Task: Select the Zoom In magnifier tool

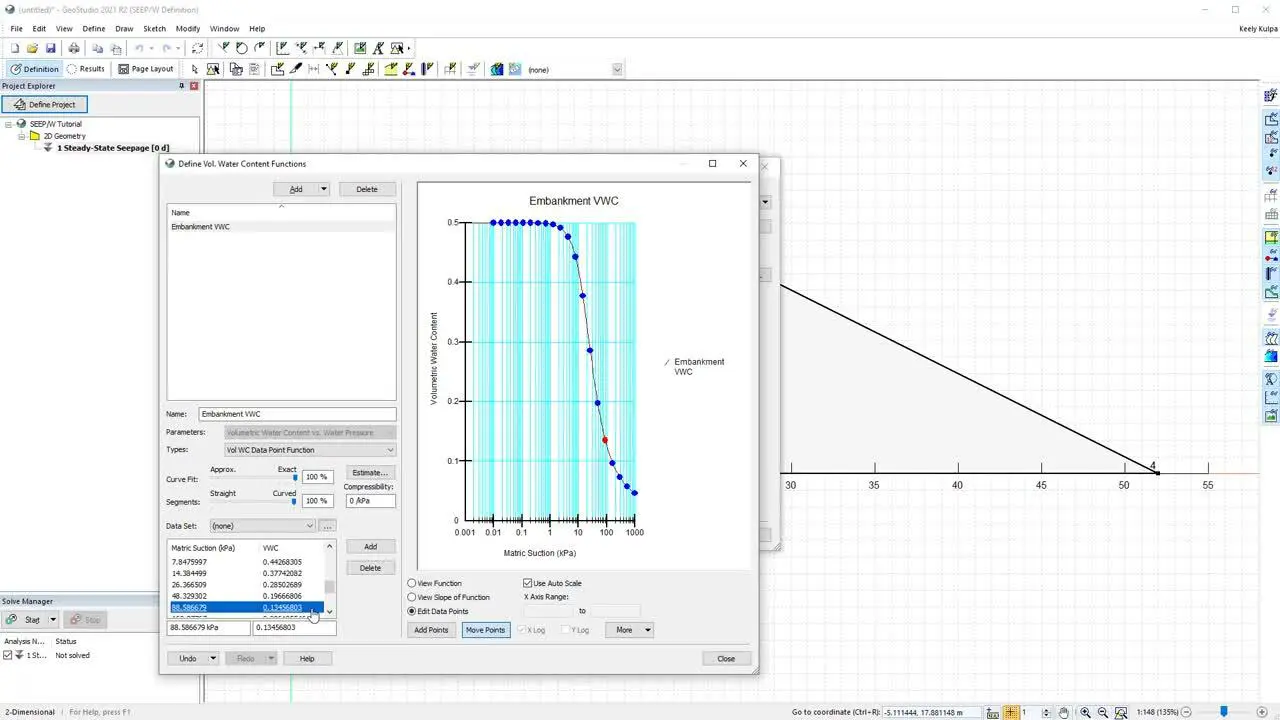Action: pyautogui.click(x=1086, y=712)
